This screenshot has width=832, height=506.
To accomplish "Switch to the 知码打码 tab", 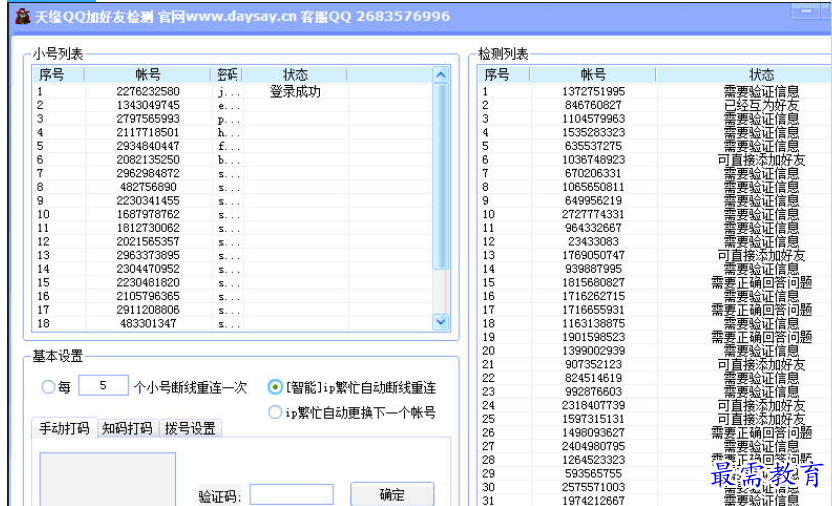I will pyautogui.click(x=127, y=428).
